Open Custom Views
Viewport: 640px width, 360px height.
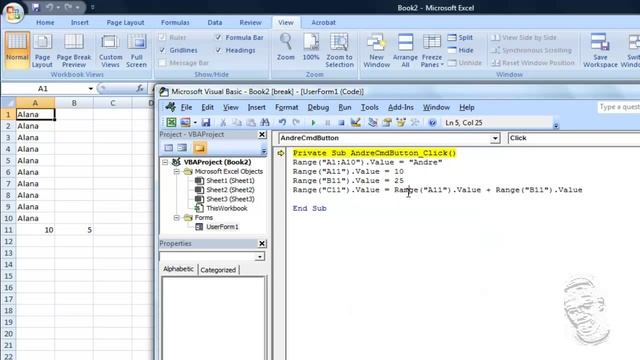[x=110, y=51]
